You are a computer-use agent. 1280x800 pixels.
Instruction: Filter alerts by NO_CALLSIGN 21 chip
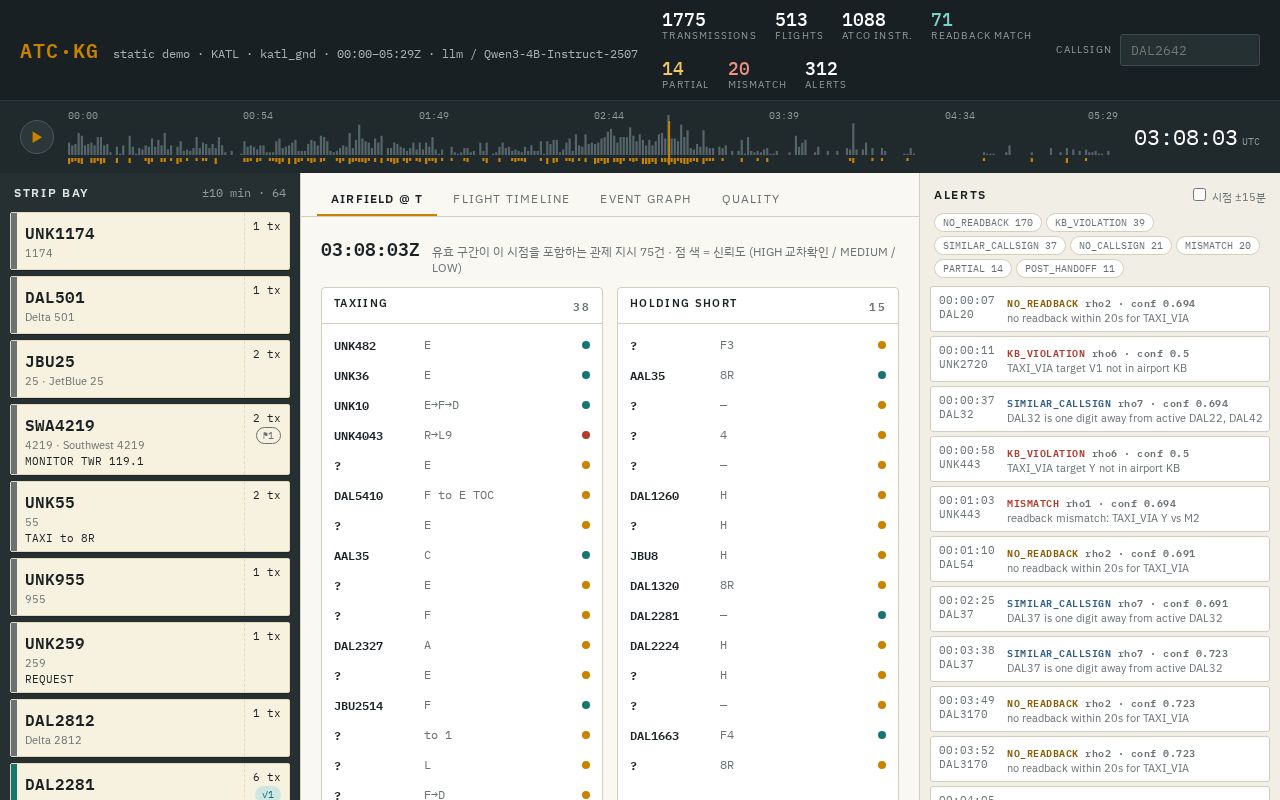(x=1121, y=246)
